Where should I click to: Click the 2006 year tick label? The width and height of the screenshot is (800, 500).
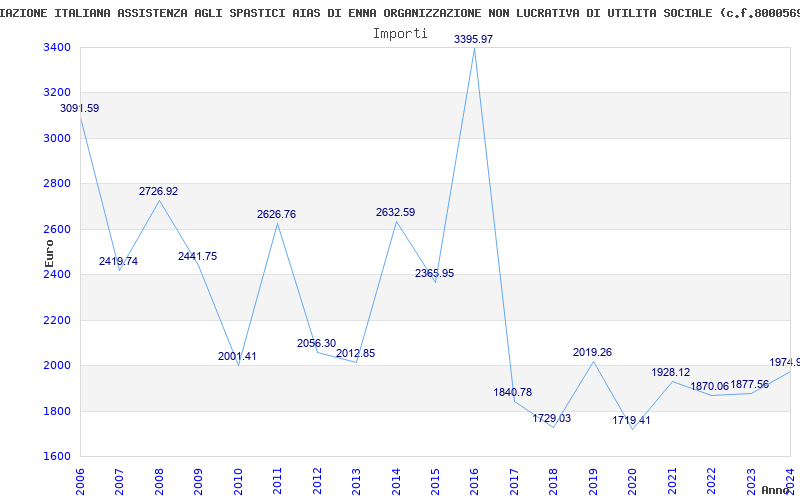80,482
